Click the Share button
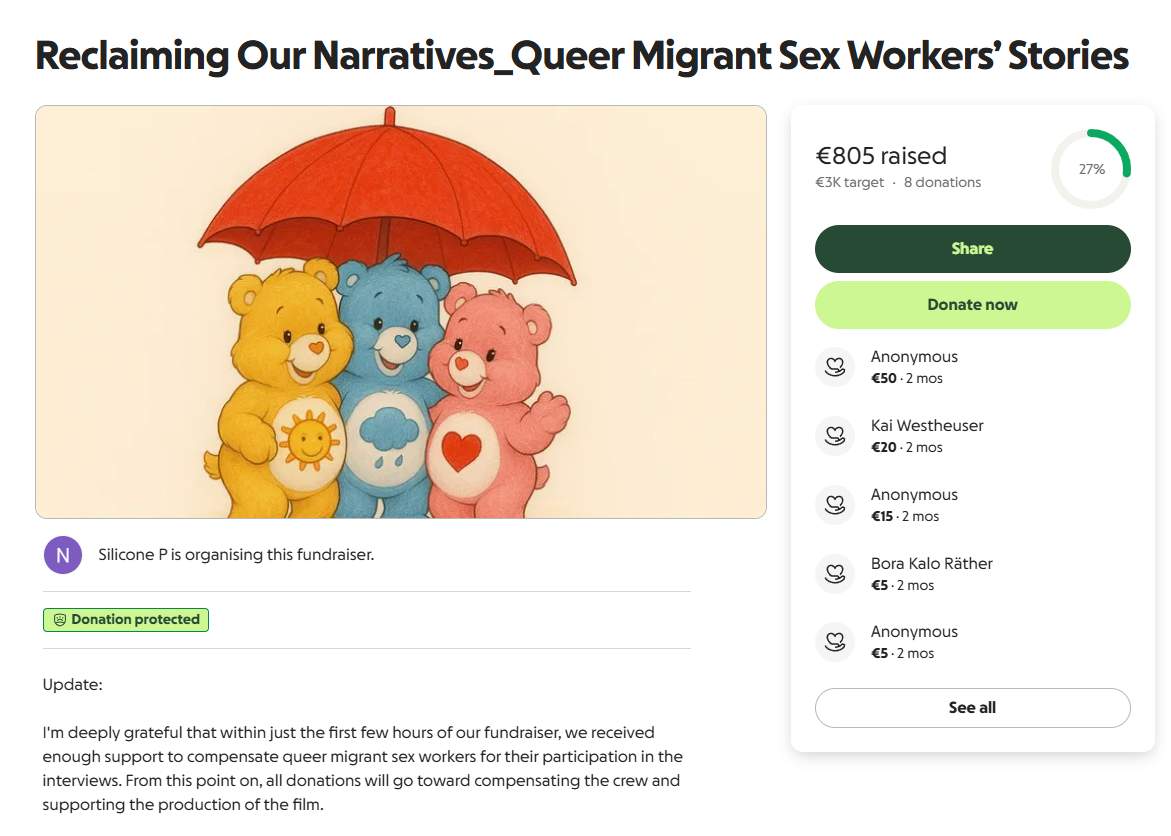The height and width of the screenshot is (836, 1171). click(x=972, y=249)
